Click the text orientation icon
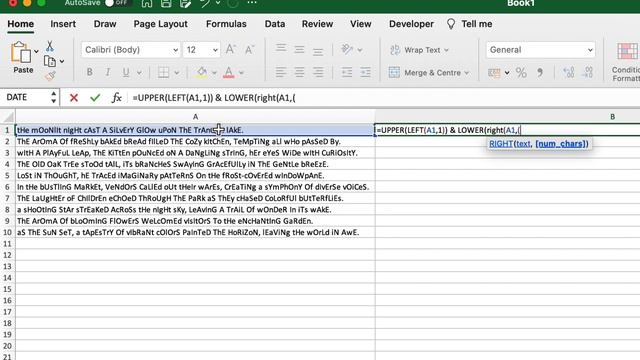The height and width of the screenshot is (360, 640). click(347, 49)
